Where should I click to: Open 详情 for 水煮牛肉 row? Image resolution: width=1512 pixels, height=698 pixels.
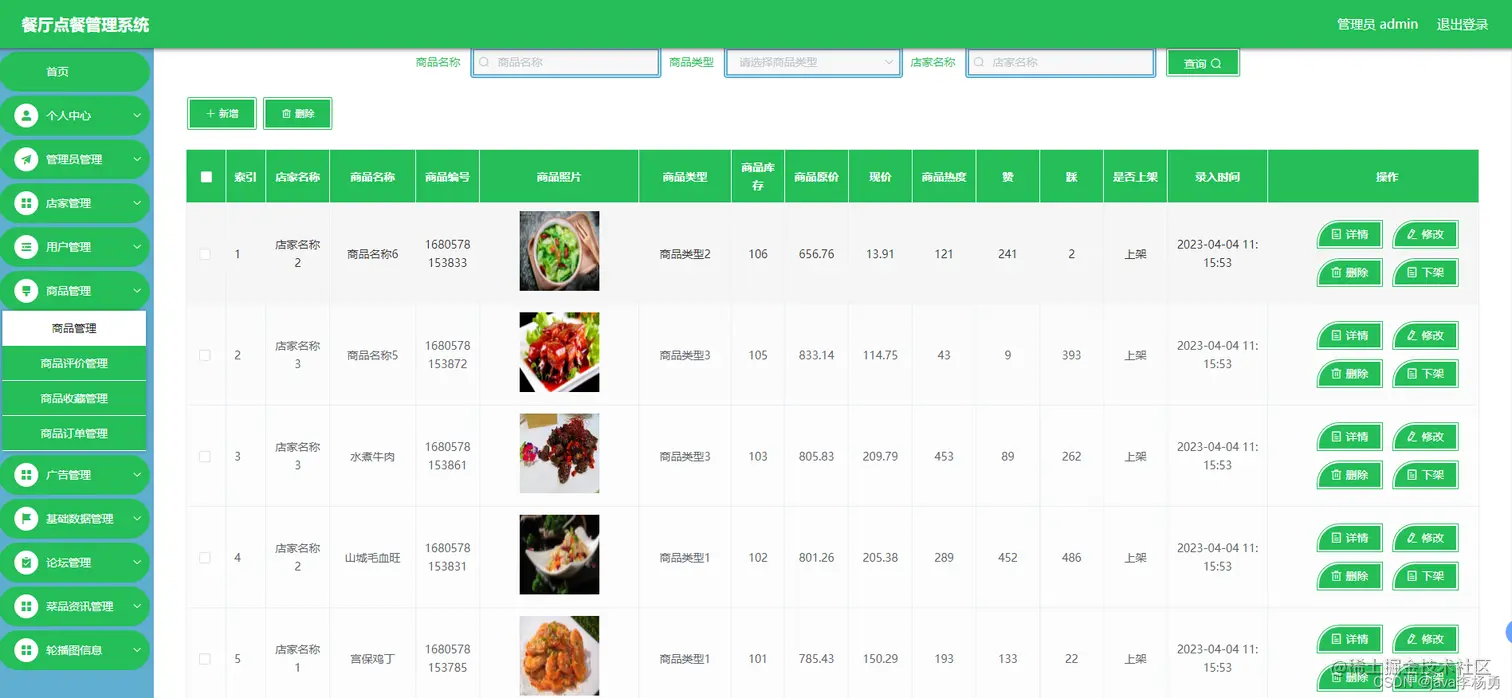1349,437
